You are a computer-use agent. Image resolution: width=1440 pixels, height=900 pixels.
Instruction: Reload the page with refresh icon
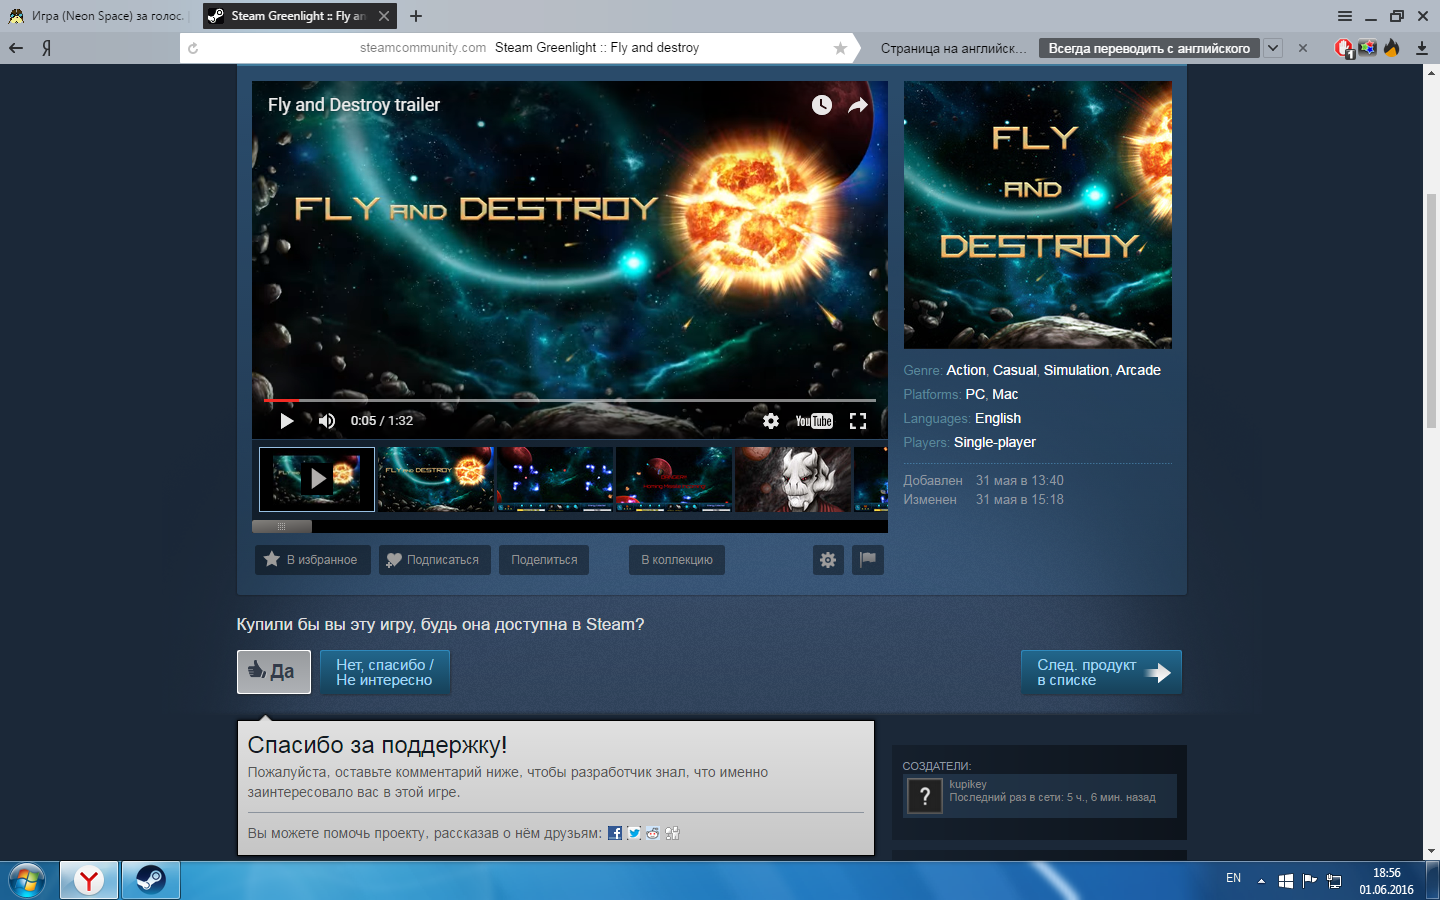click(x=193, y=48)
